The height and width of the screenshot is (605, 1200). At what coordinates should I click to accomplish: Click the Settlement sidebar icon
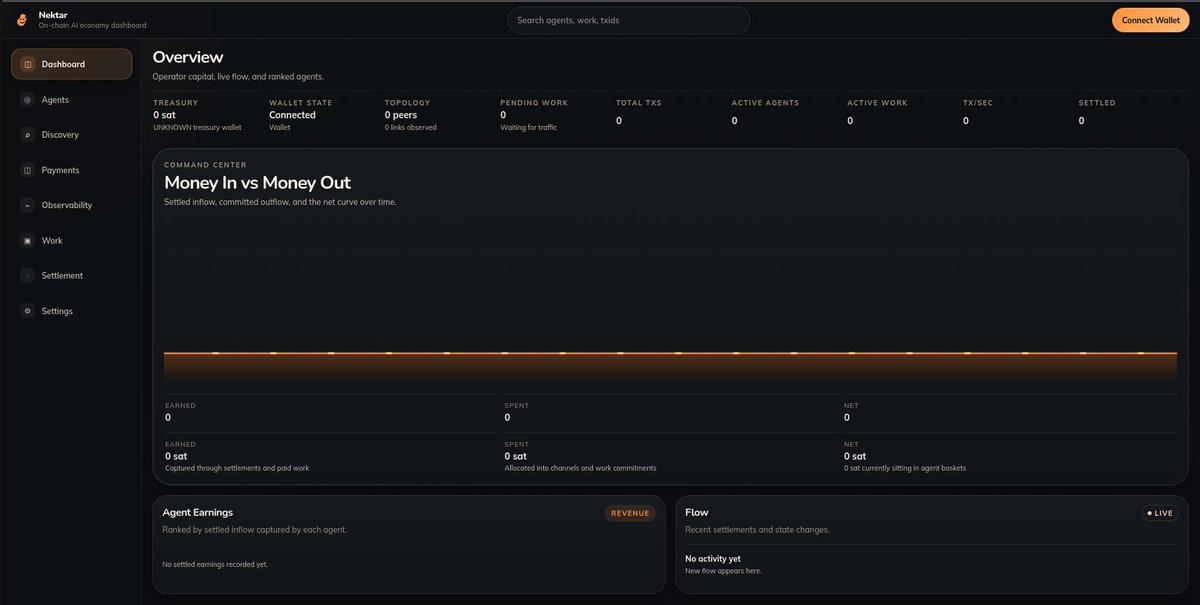pyautogui.click(x=27, y=276)
